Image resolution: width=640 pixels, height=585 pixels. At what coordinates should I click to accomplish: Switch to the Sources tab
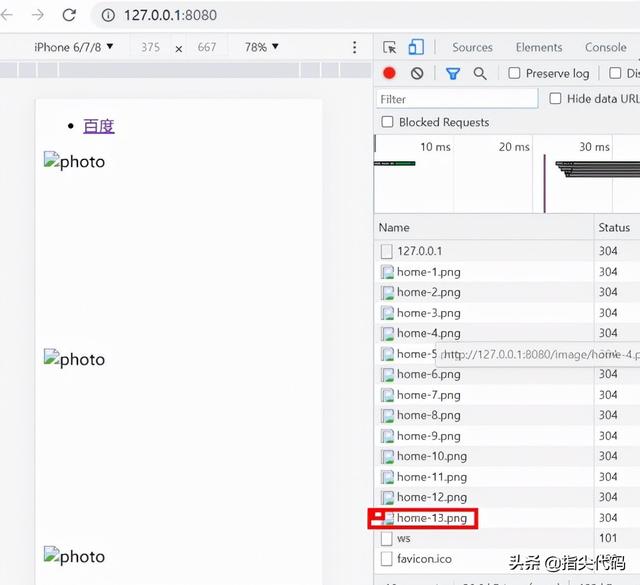(x=472, y=47)
